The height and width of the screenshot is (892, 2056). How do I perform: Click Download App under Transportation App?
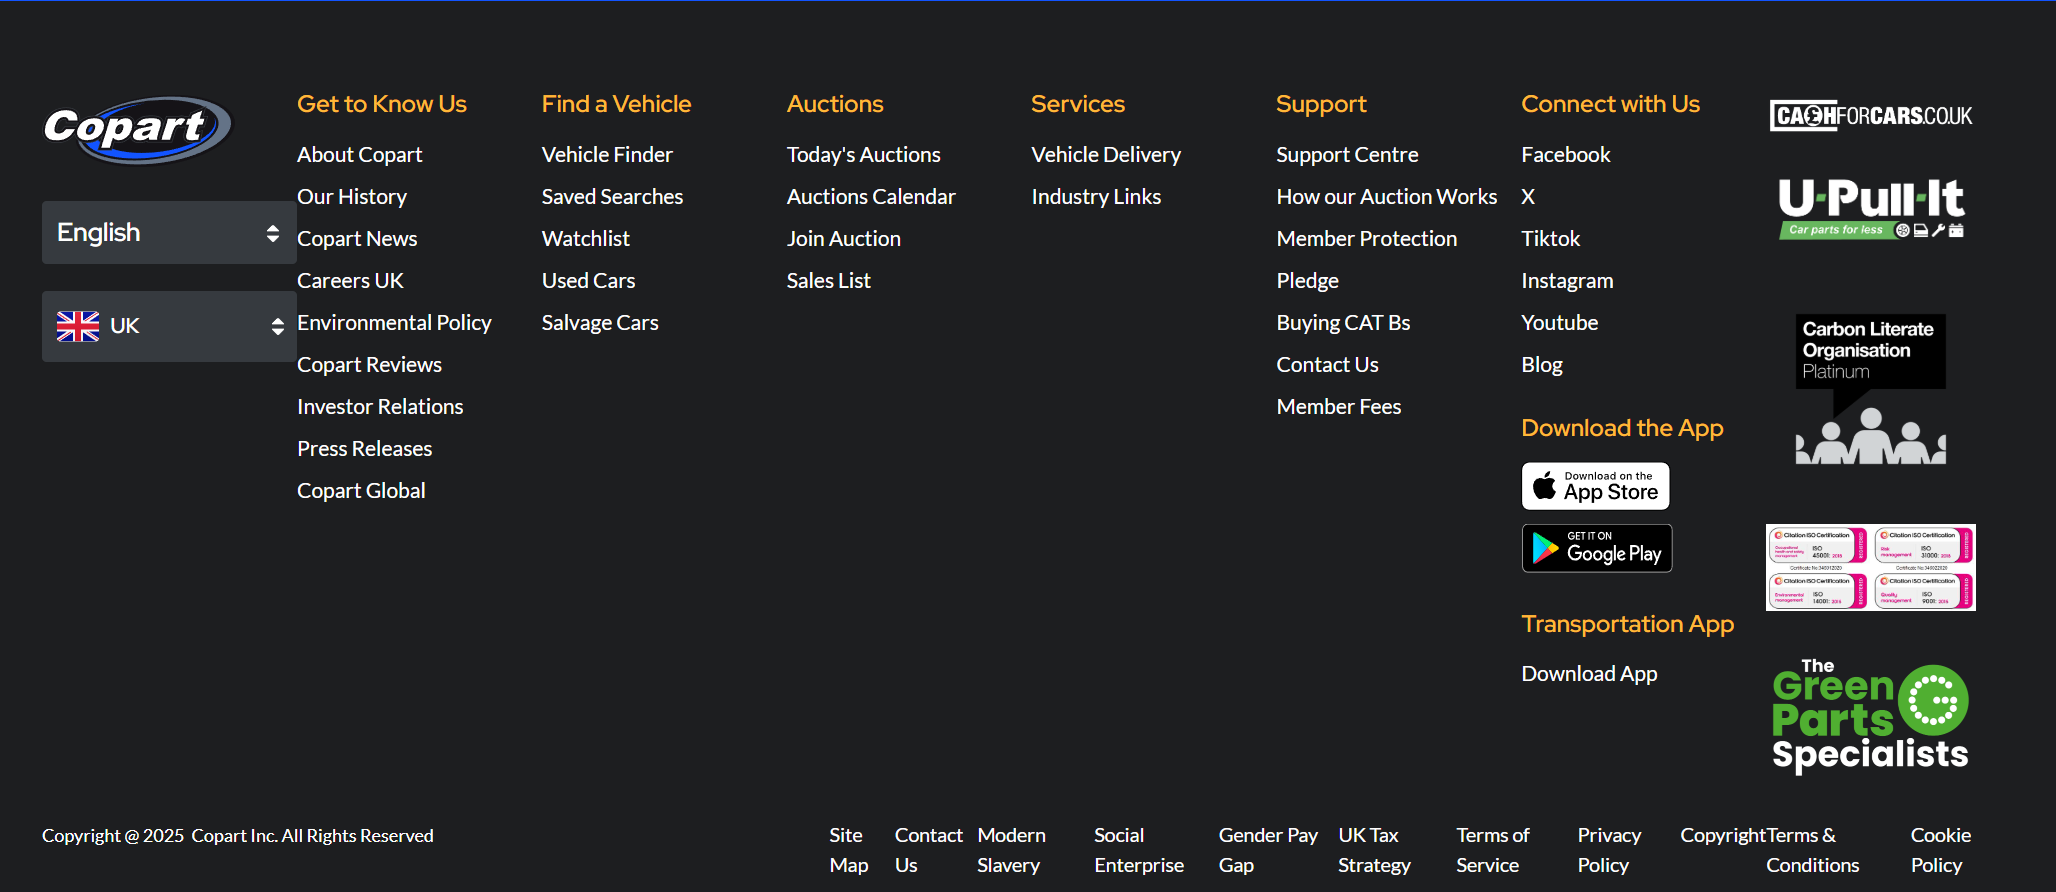(x=1589, y=674)
